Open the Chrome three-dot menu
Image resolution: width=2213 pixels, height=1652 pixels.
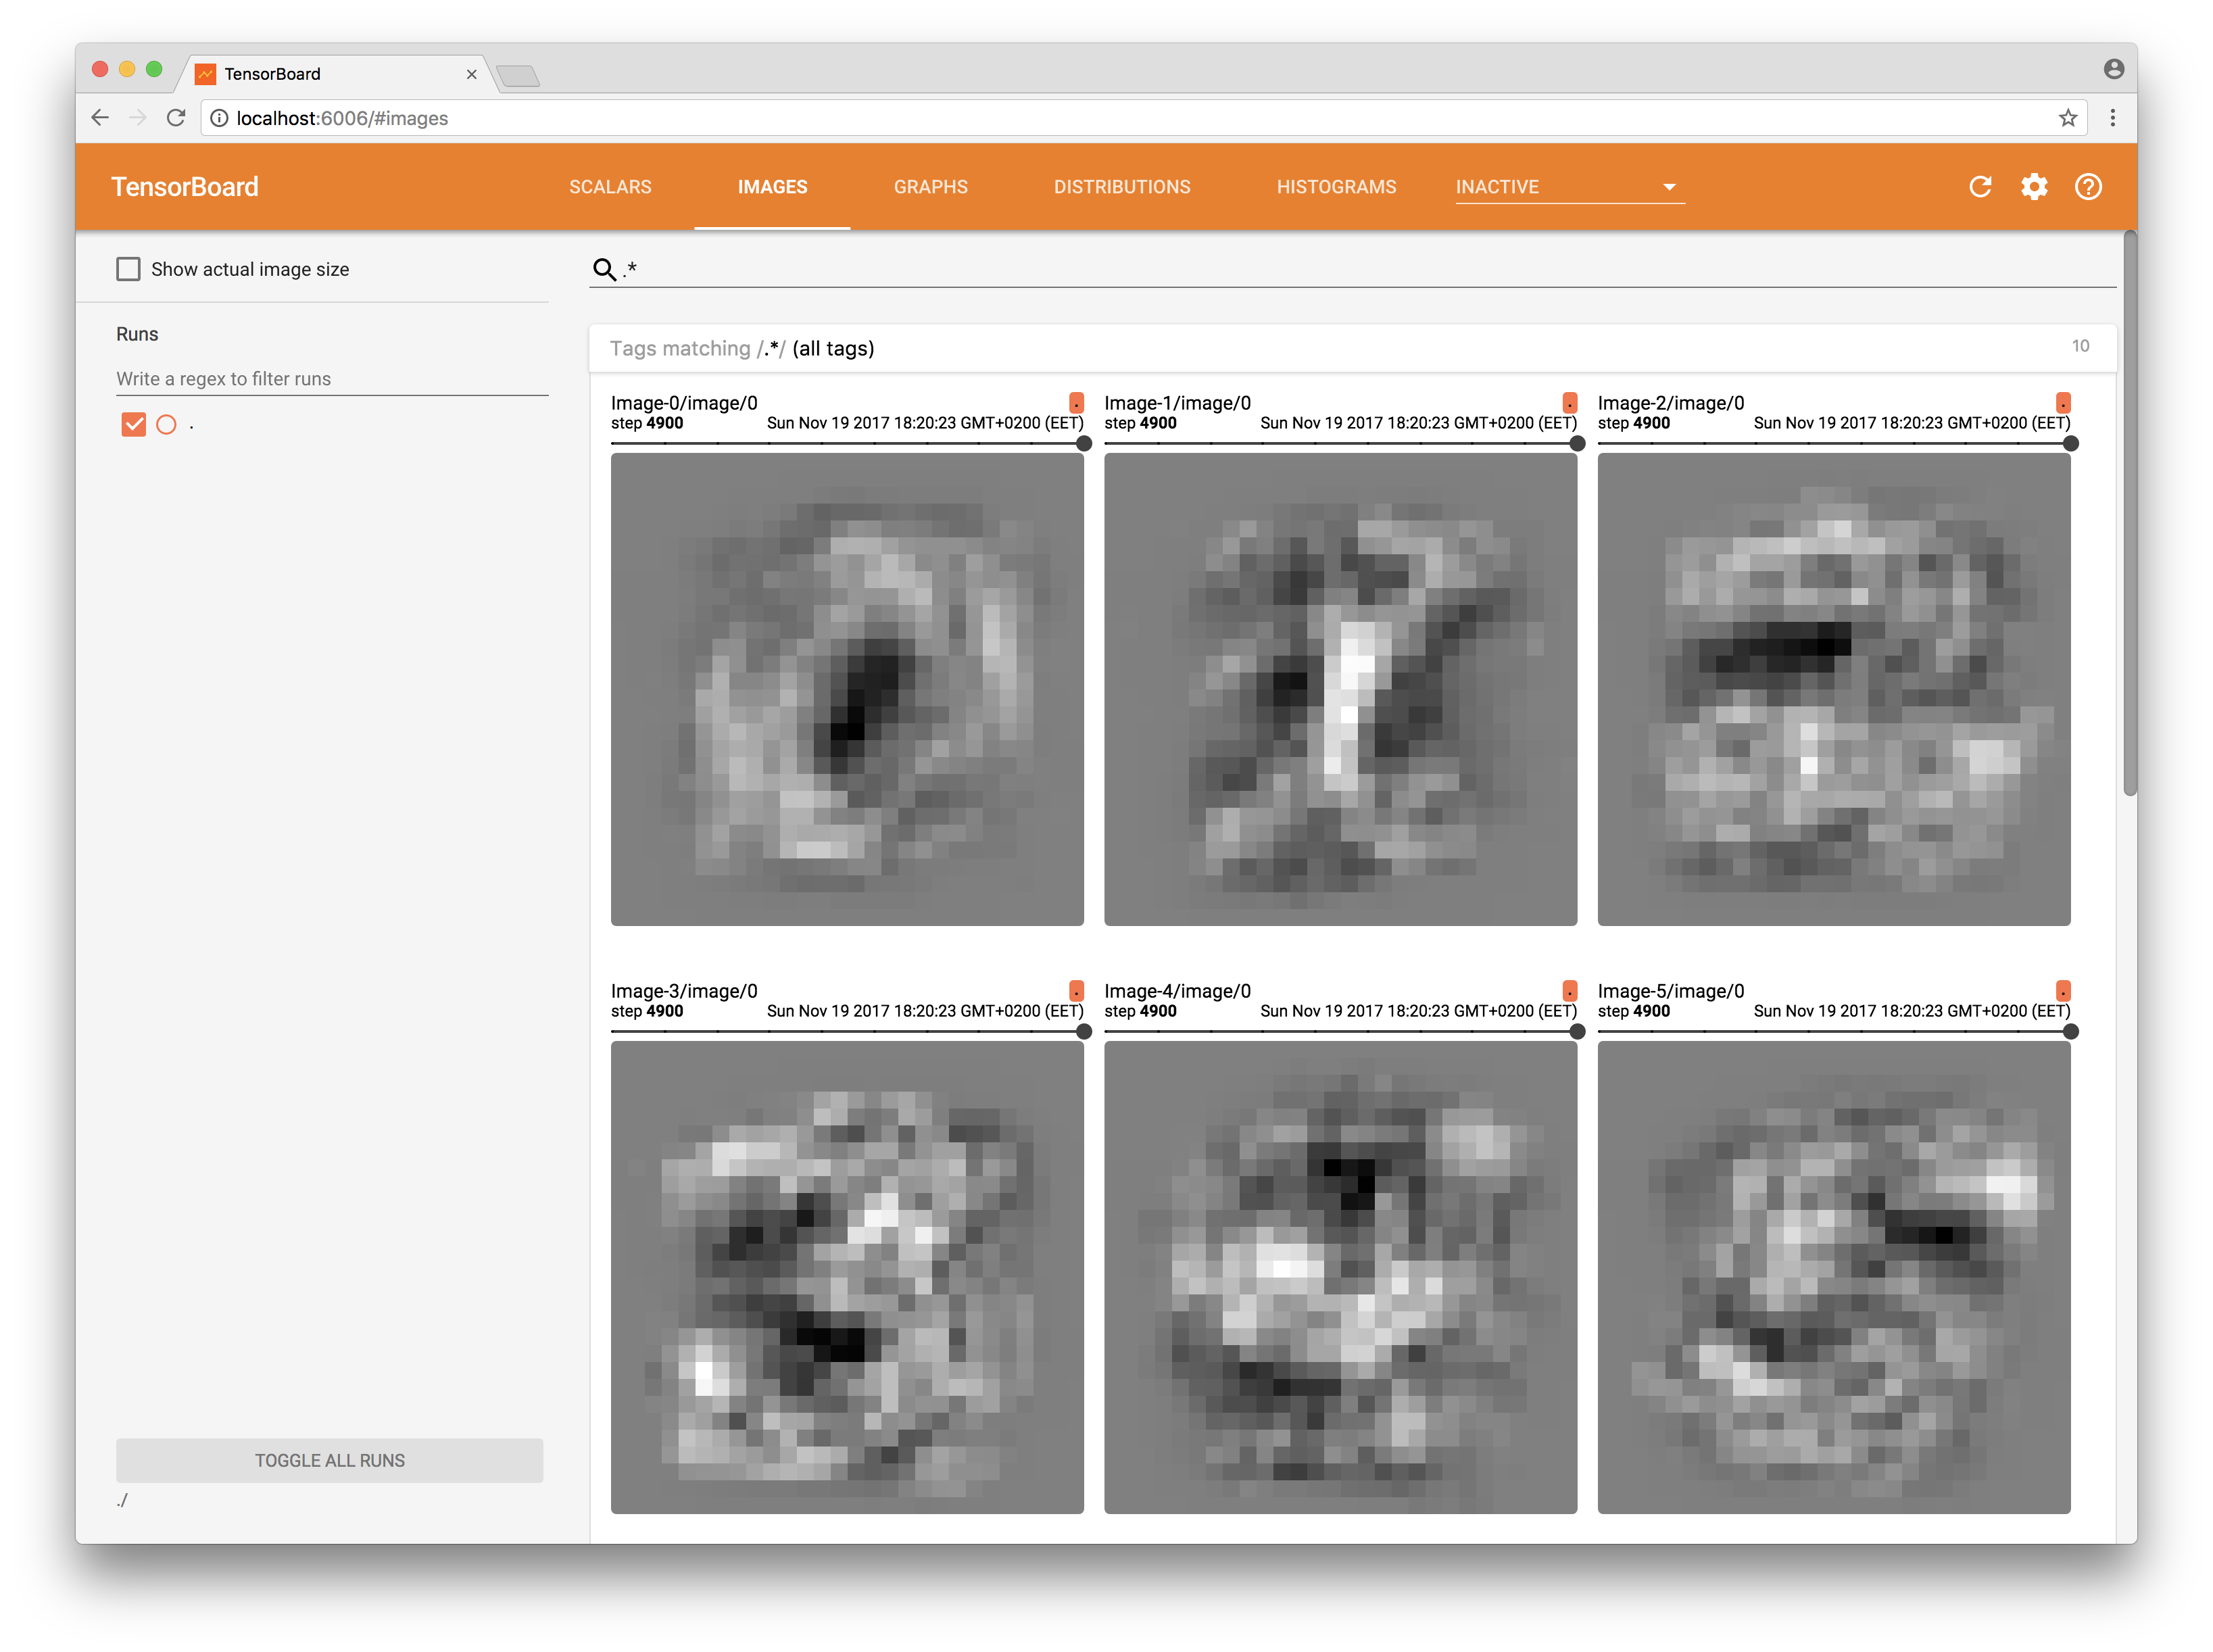[2112, 118]
